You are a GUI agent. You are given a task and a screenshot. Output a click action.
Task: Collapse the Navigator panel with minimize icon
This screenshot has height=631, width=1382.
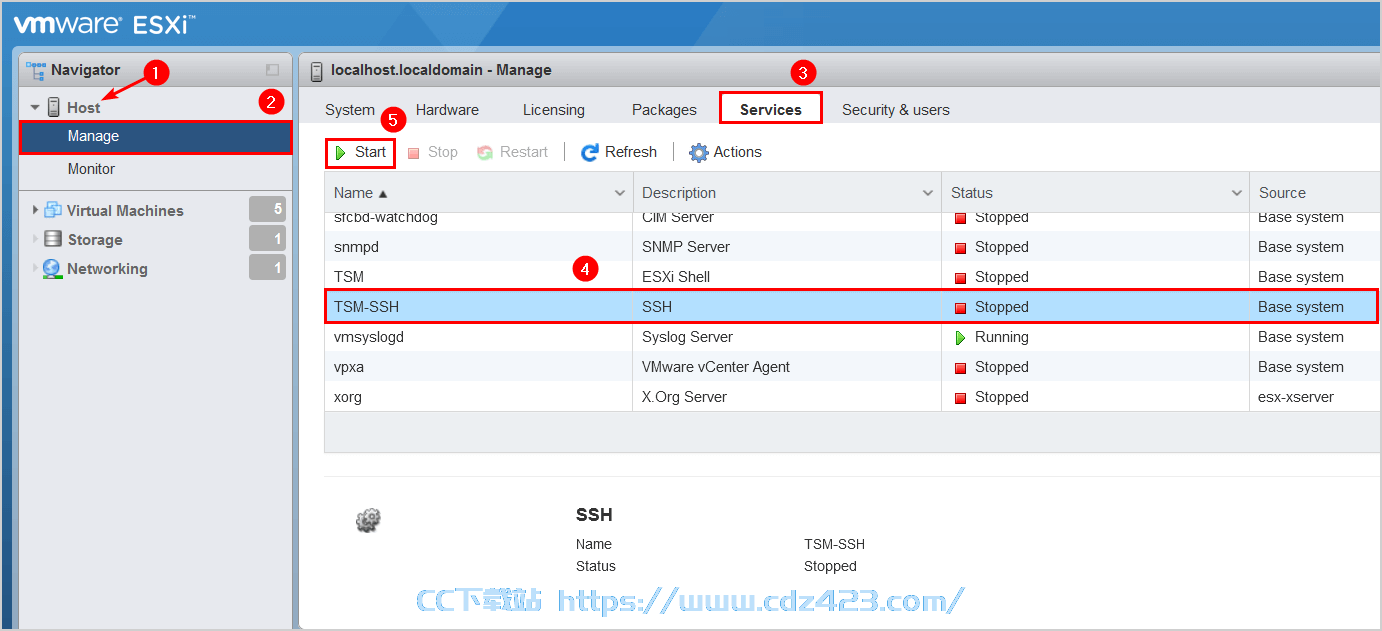click(x=272, y=70)
